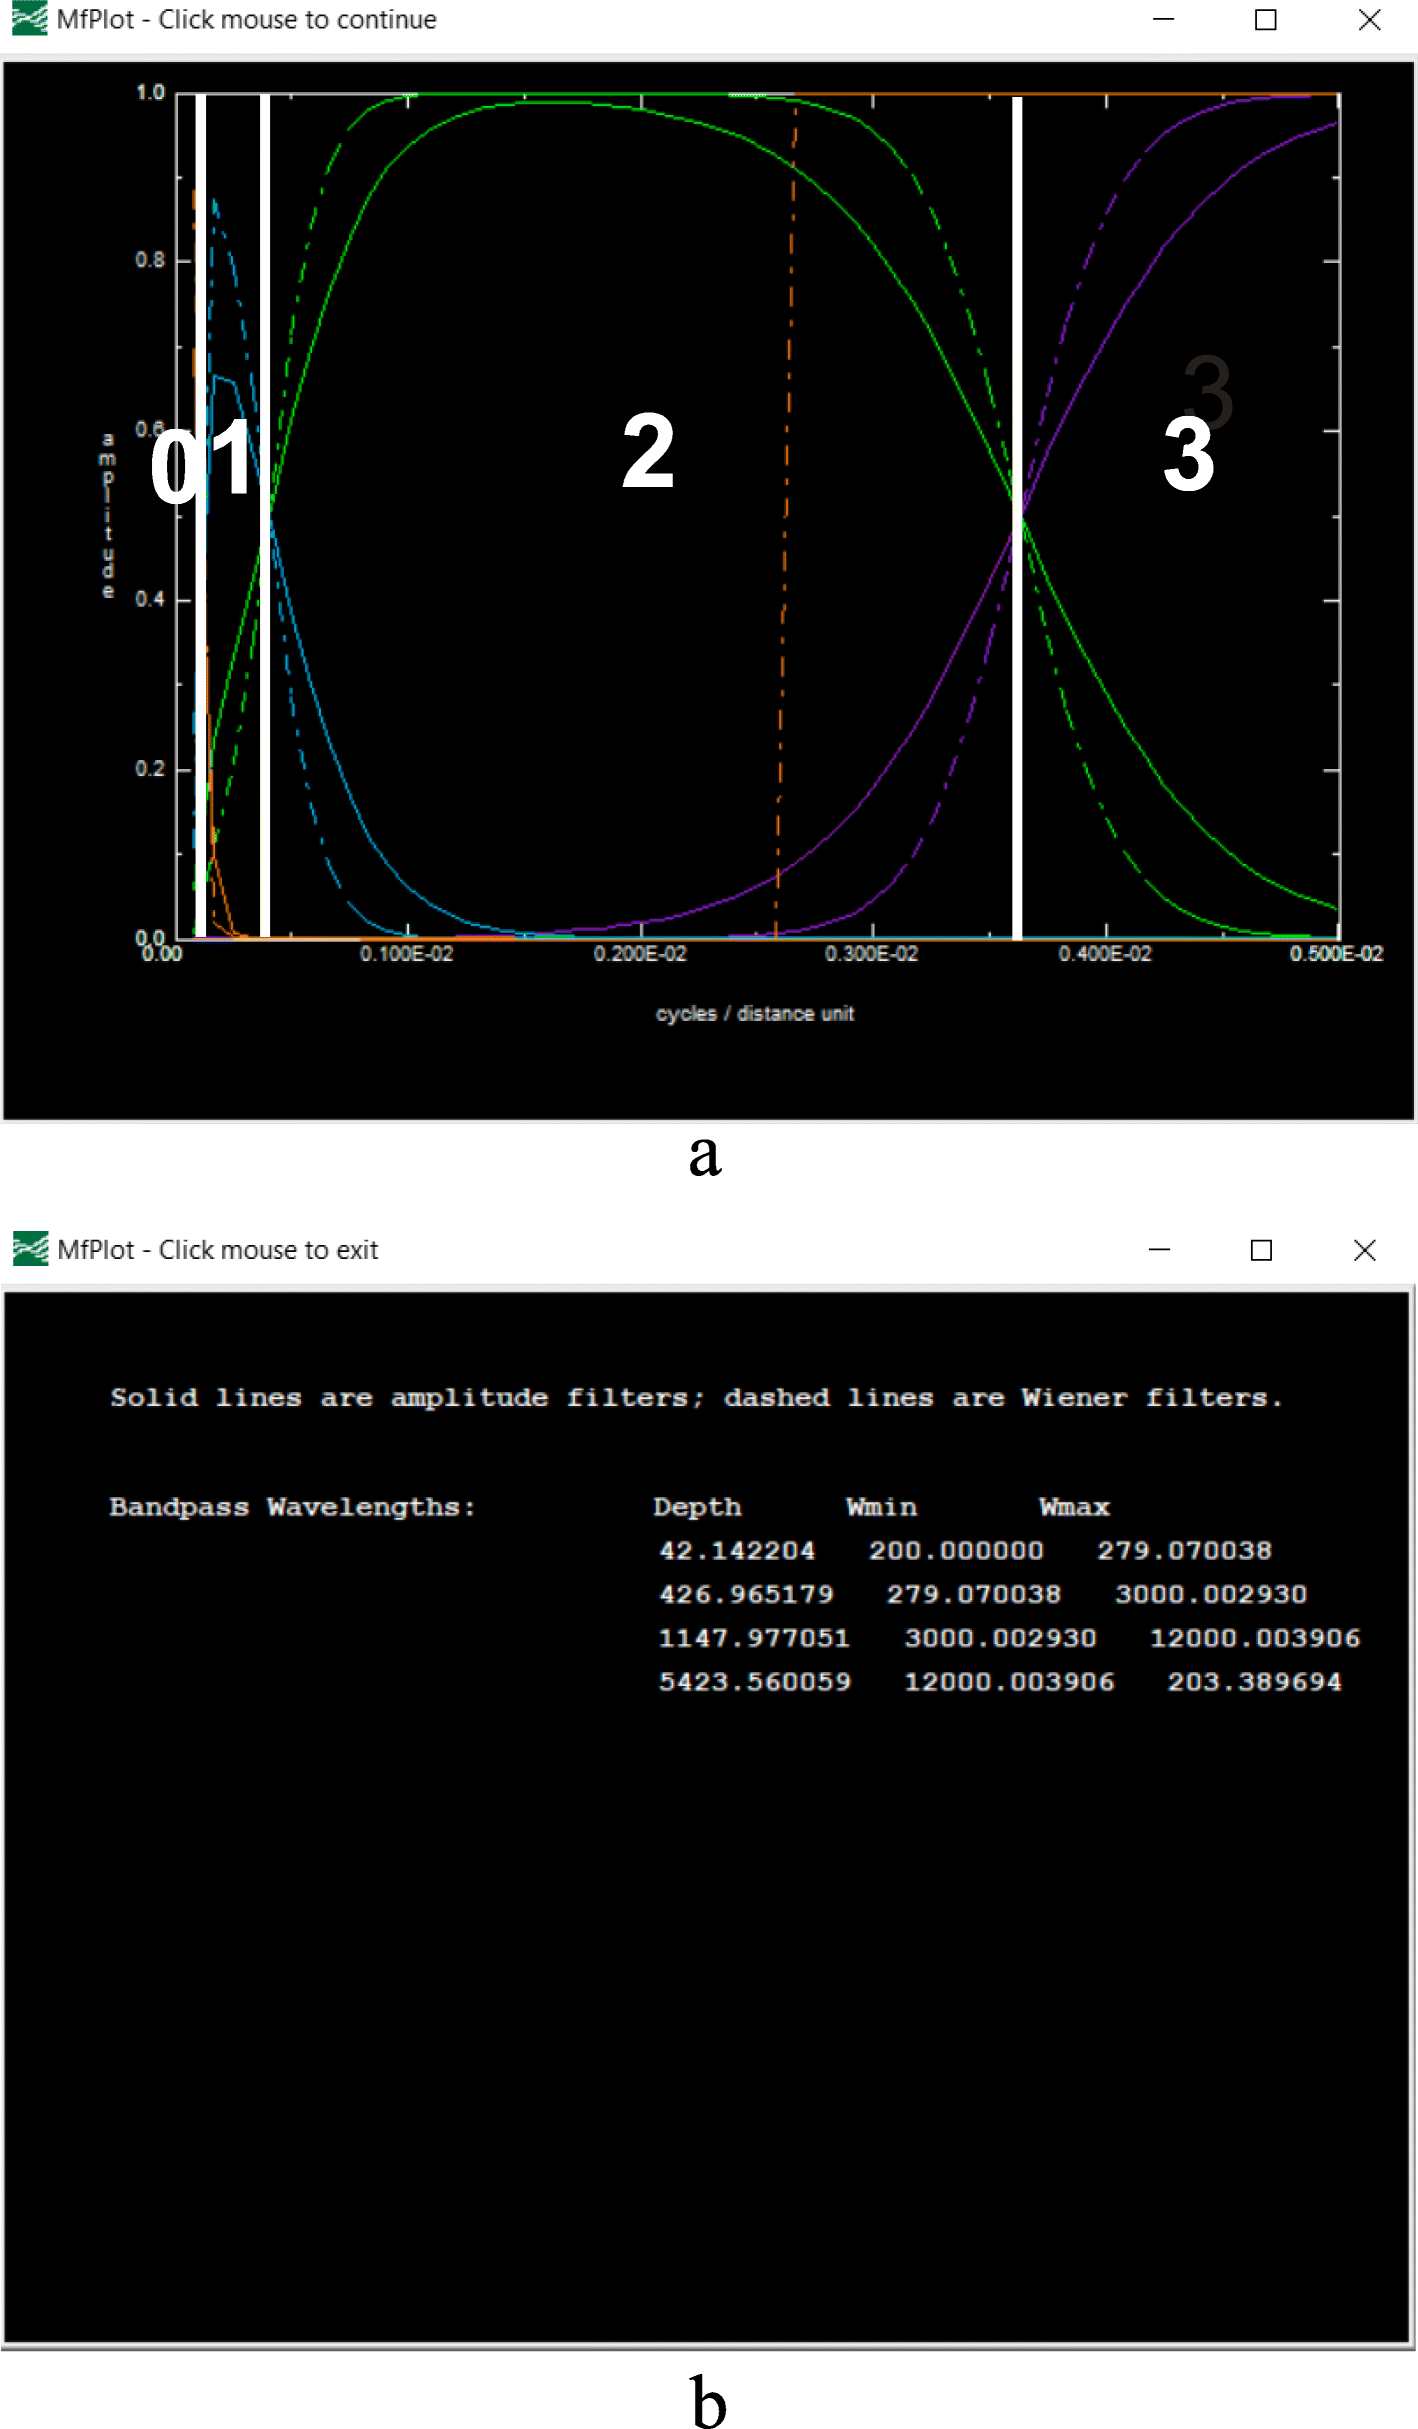
Task: Click the Wmax value 3000.002930 in second row
Action: 1211,1595
